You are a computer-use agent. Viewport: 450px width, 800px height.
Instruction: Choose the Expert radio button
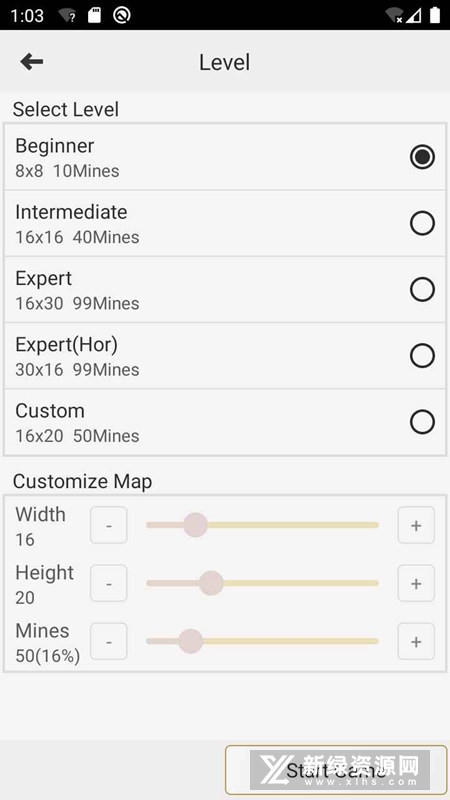coord(422,290)
